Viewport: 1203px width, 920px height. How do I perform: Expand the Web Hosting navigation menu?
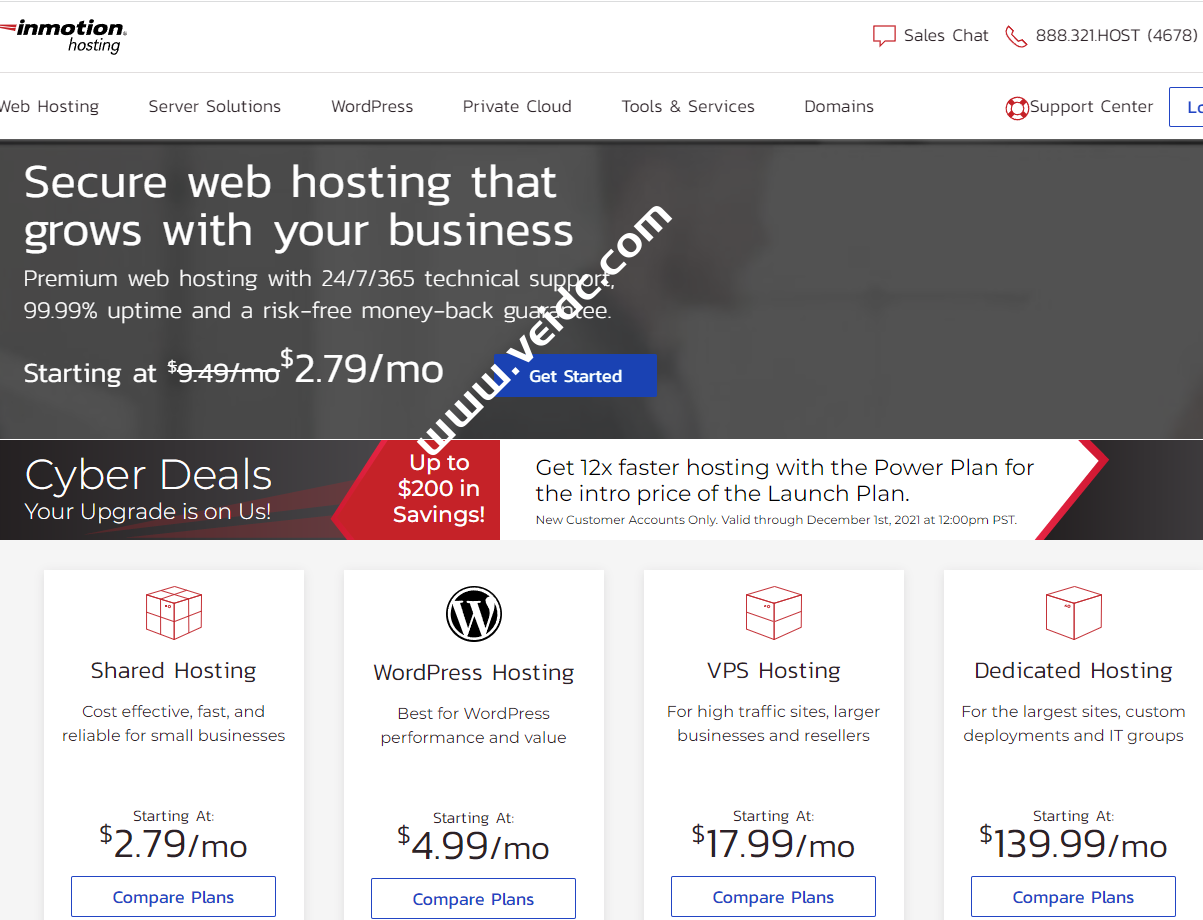tap(49, 106)
